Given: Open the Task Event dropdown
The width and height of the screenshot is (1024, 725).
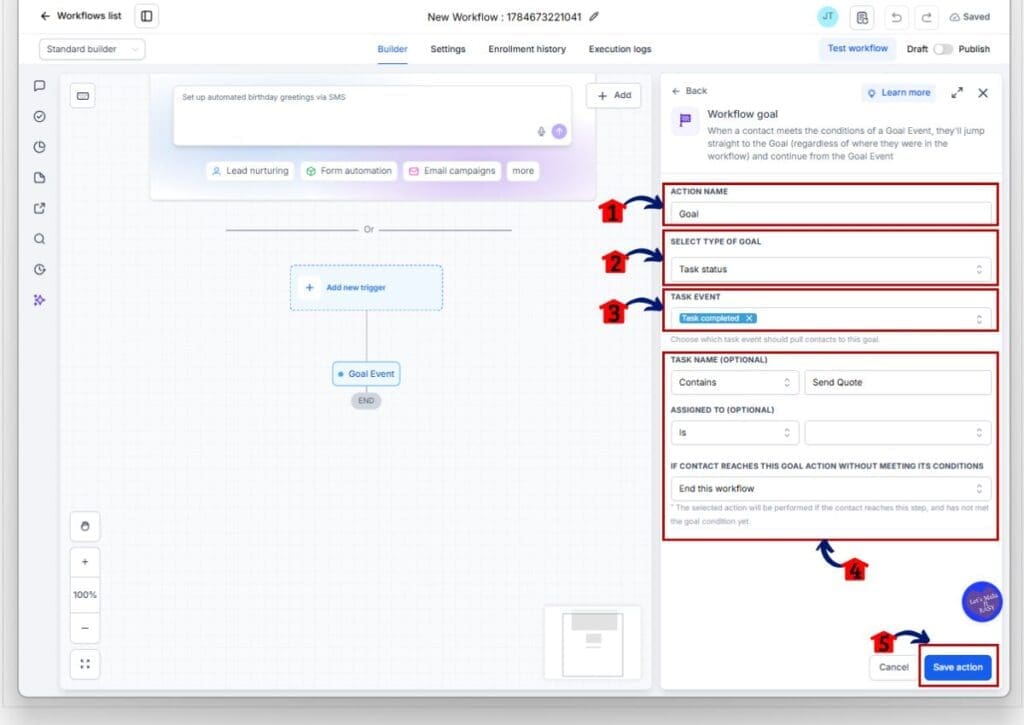Looking at the screenshot, I should (x=831, y=319).
